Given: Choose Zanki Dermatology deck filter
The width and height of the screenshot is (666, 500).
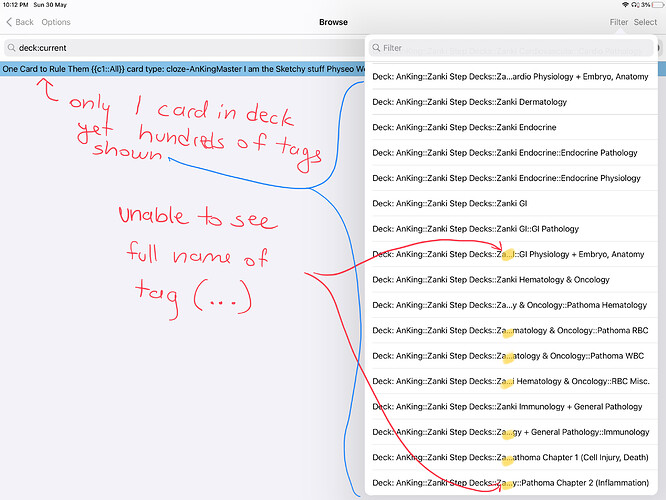Looking at the screenshot, I should 511,102.
